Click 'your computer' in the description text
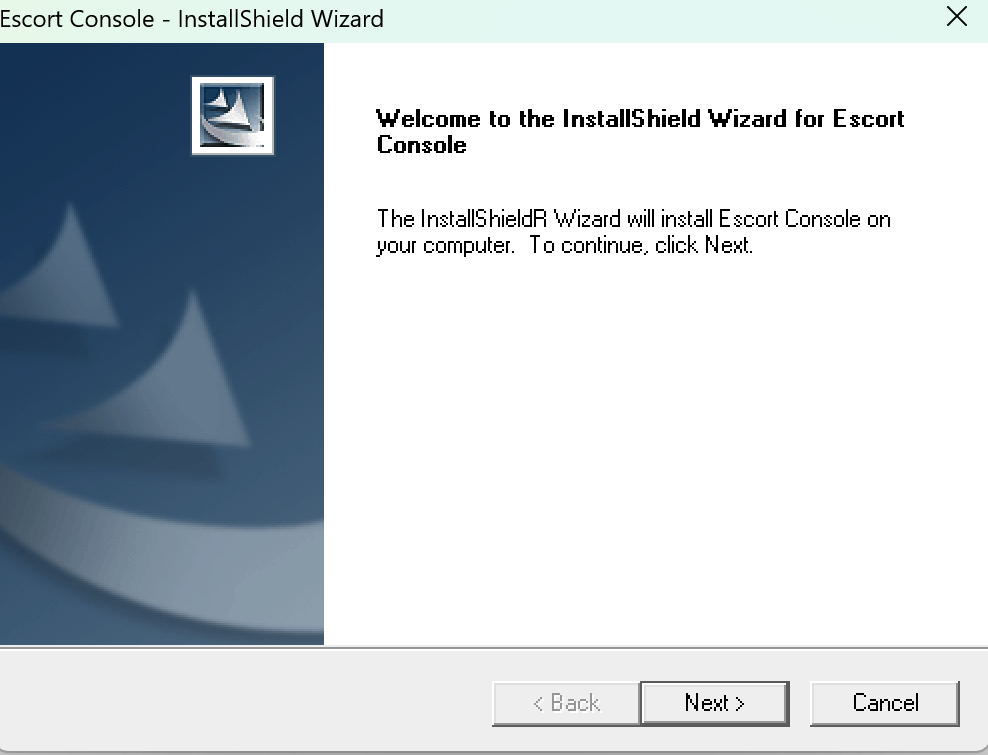The image size is (988, 755). pyautogui.click(x=445, y=245)
